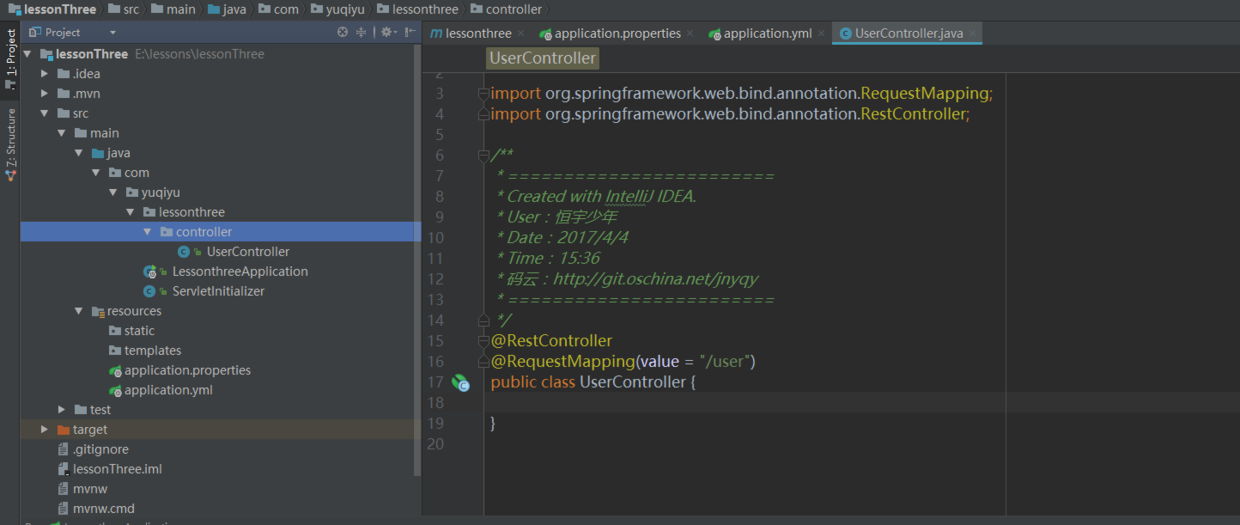Switch to the application.properties tab
This screenshot has height=525, width=1240.
point(618,34)
